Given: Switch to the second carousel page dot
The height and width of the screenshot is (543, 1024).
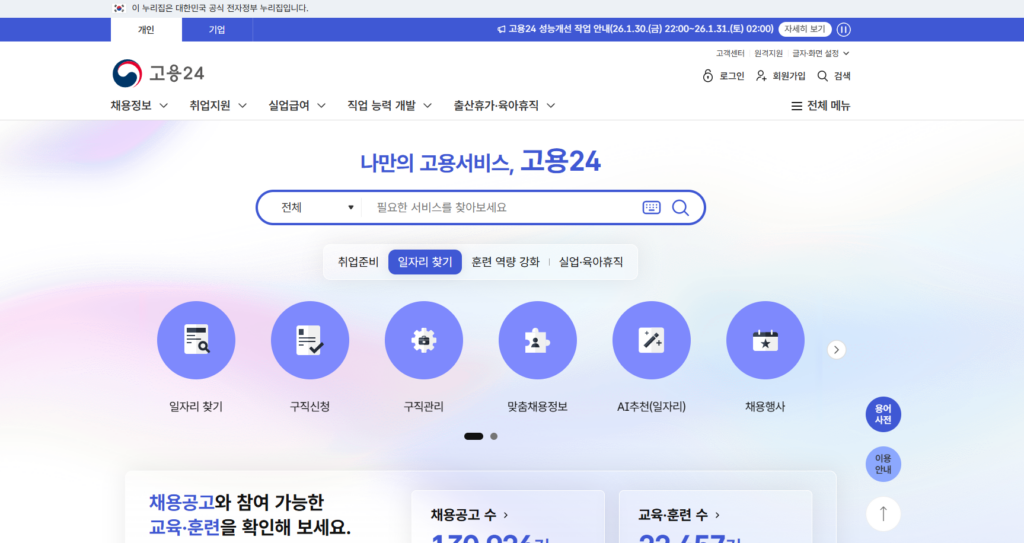Looking at the screenshot, I should (494, 436).
